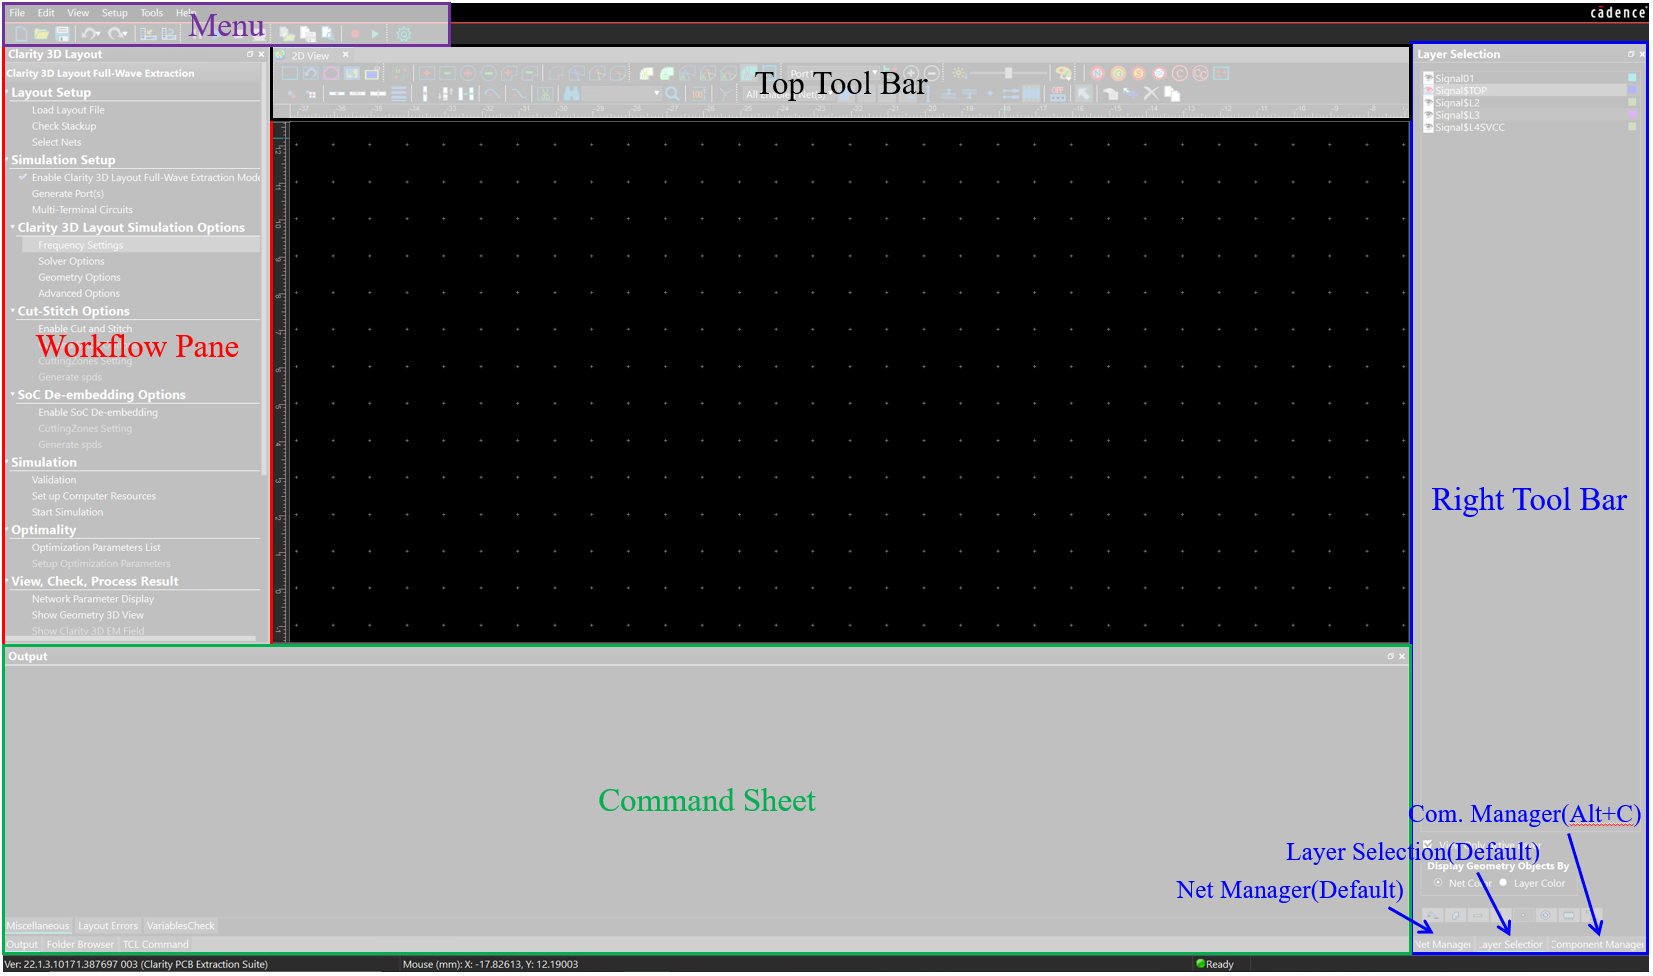1653x976 pixels.
Task: Select the rectangle selection tool icon
Action: tap(289, 73)
